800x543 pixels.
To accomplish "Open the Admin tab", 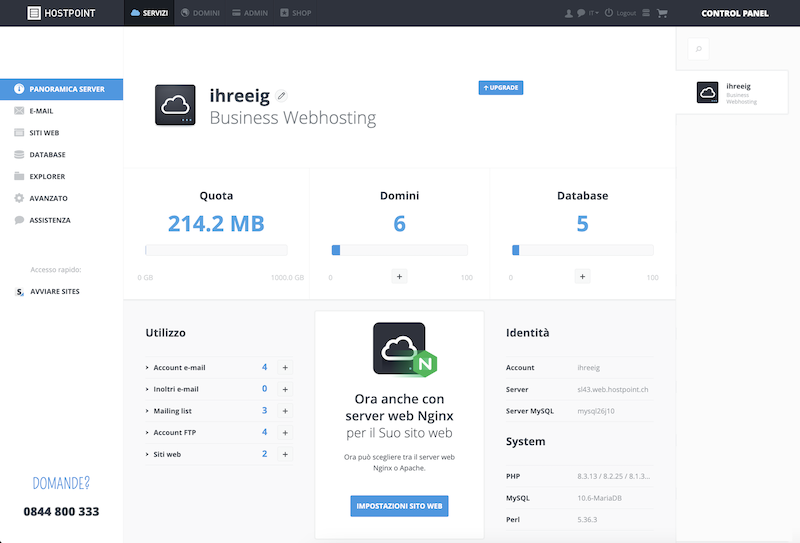I will pyautogui.click(x=250, y=13).
